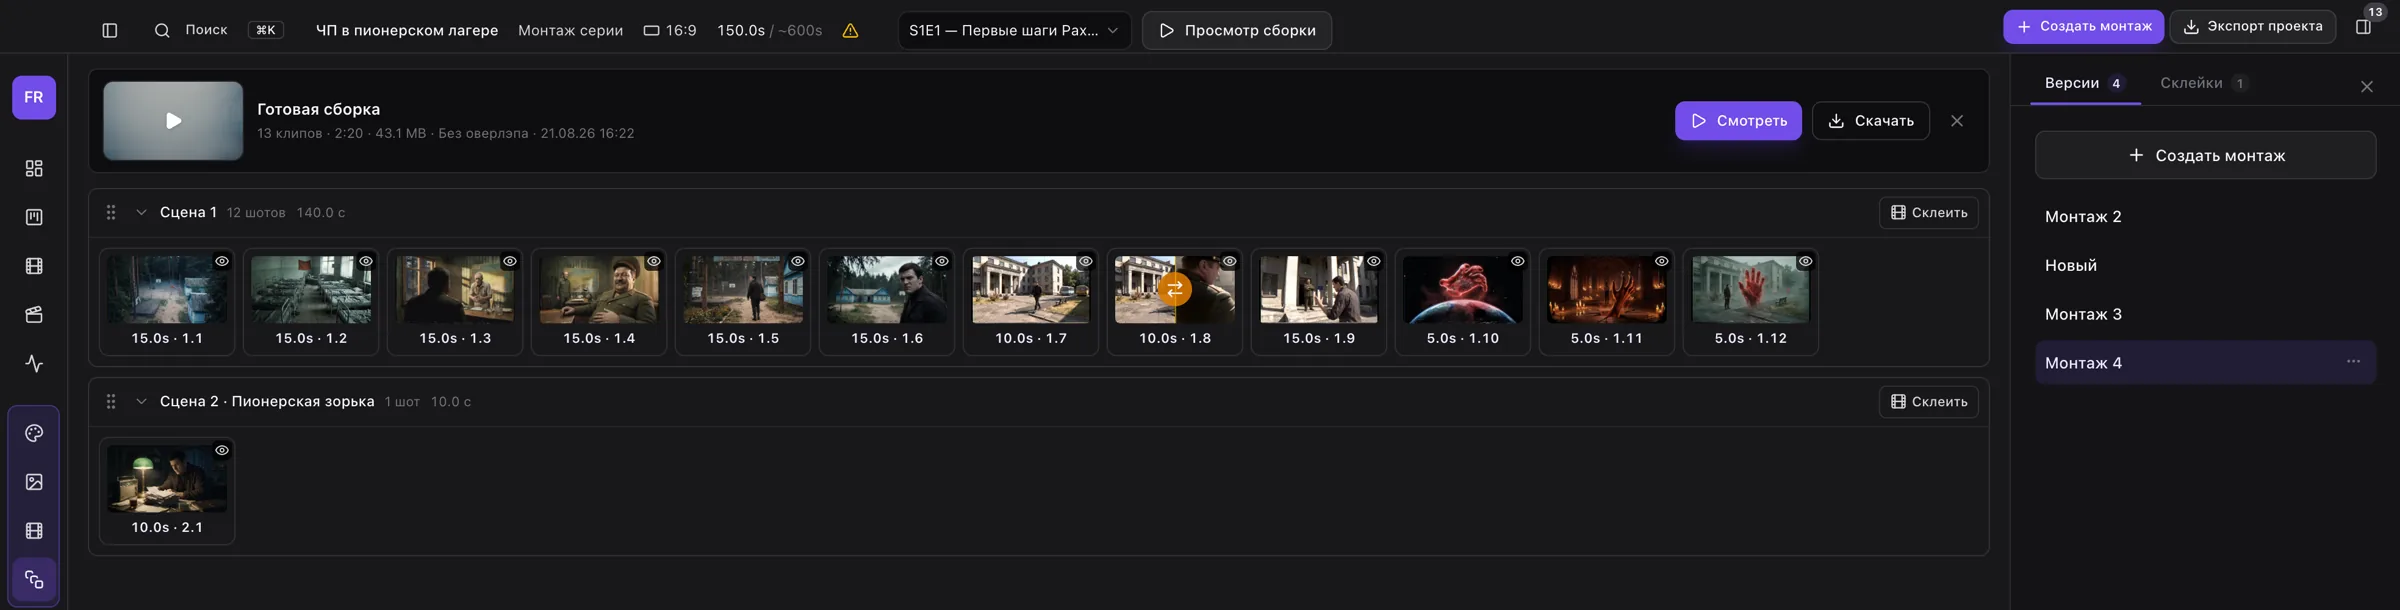The height and width of the screenshot is (610, 2400).
Task: Toggle visibility of shot 1.5
Action: [x=798, y=261]
